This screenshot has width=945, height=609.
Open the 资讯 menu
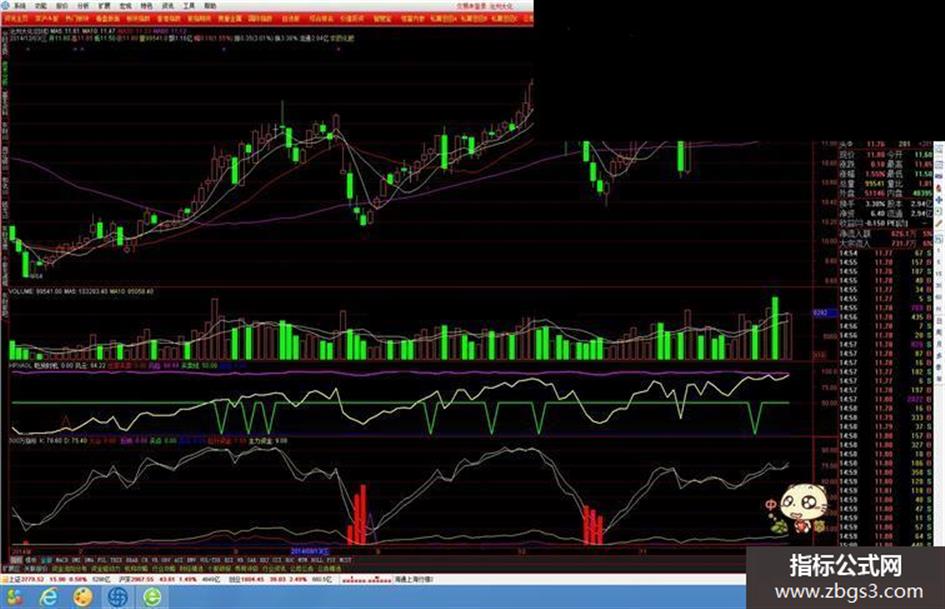(168, 5)
